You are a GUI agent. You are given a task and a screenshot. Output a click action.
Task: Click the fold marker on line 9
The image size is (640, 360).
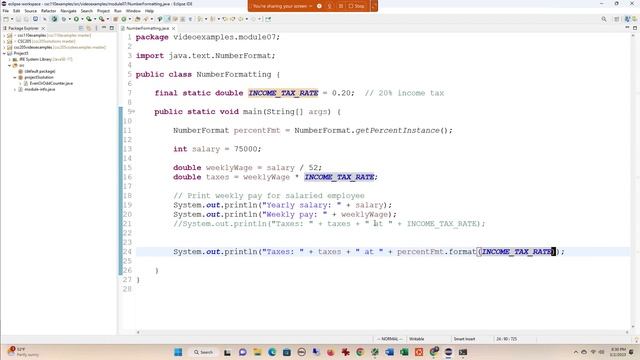[x=133, y=111]
